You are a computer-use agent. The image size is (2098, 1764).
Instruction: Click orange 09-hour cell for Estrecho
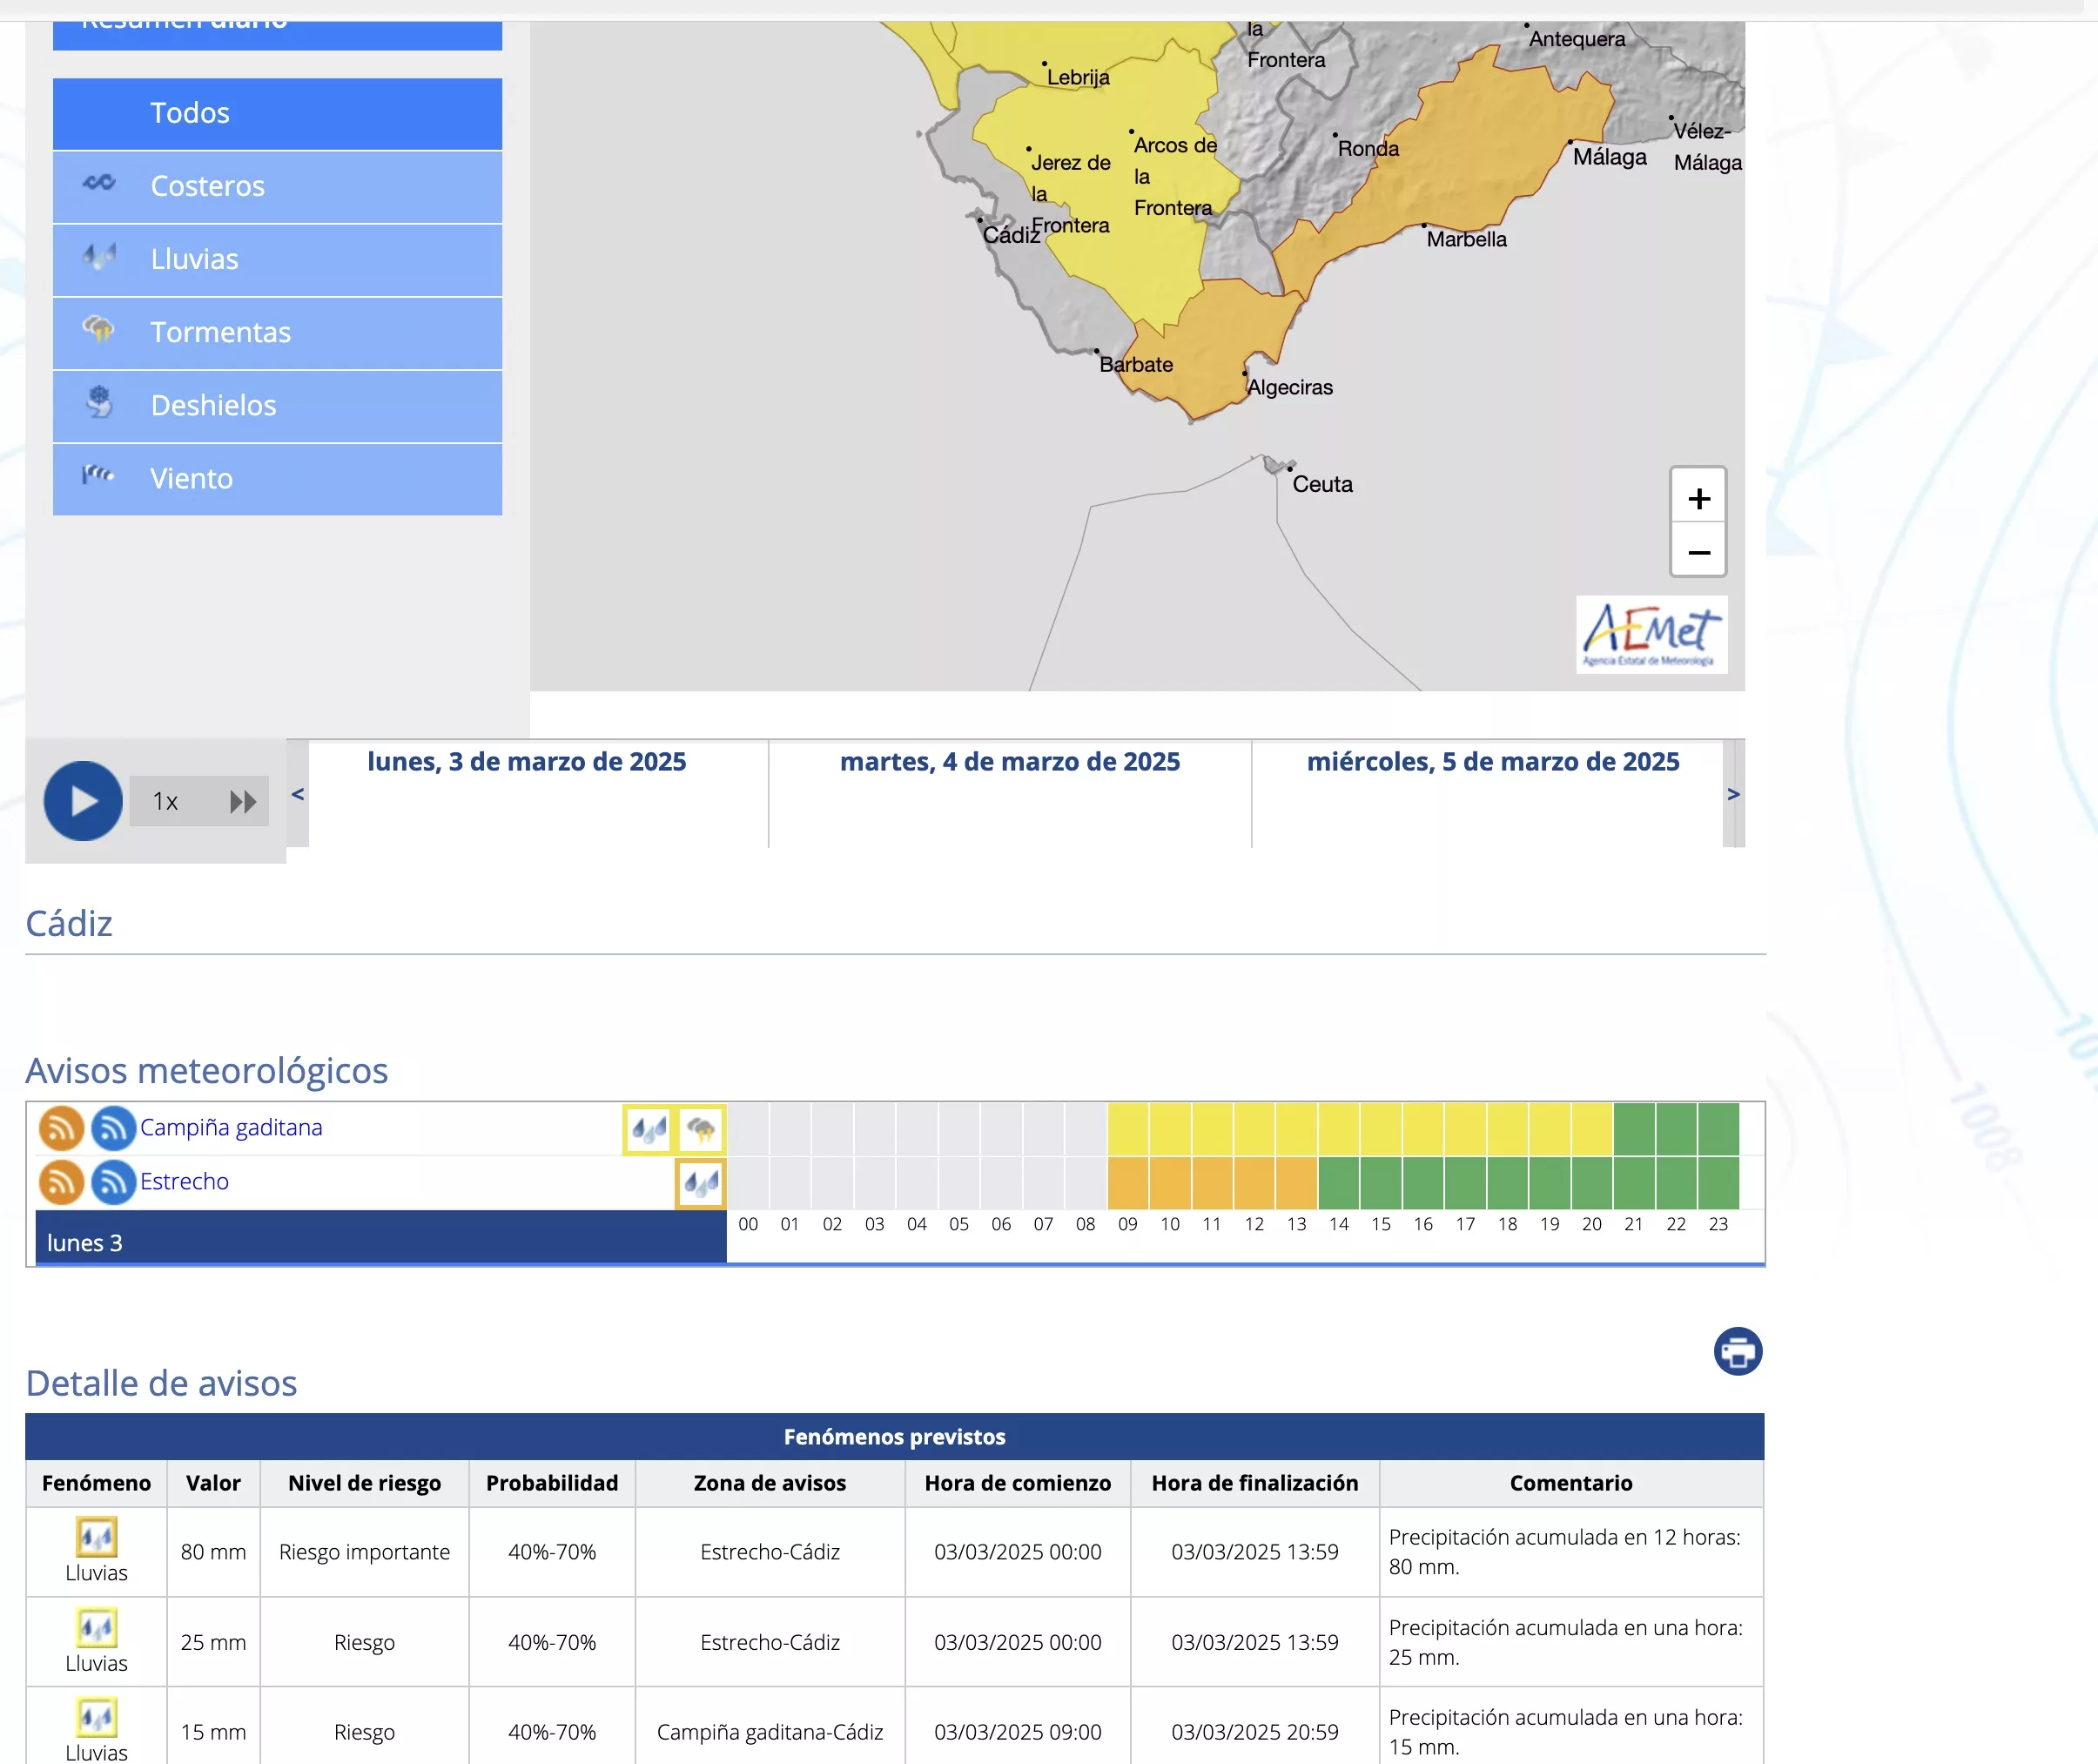coord(1127,1183)
